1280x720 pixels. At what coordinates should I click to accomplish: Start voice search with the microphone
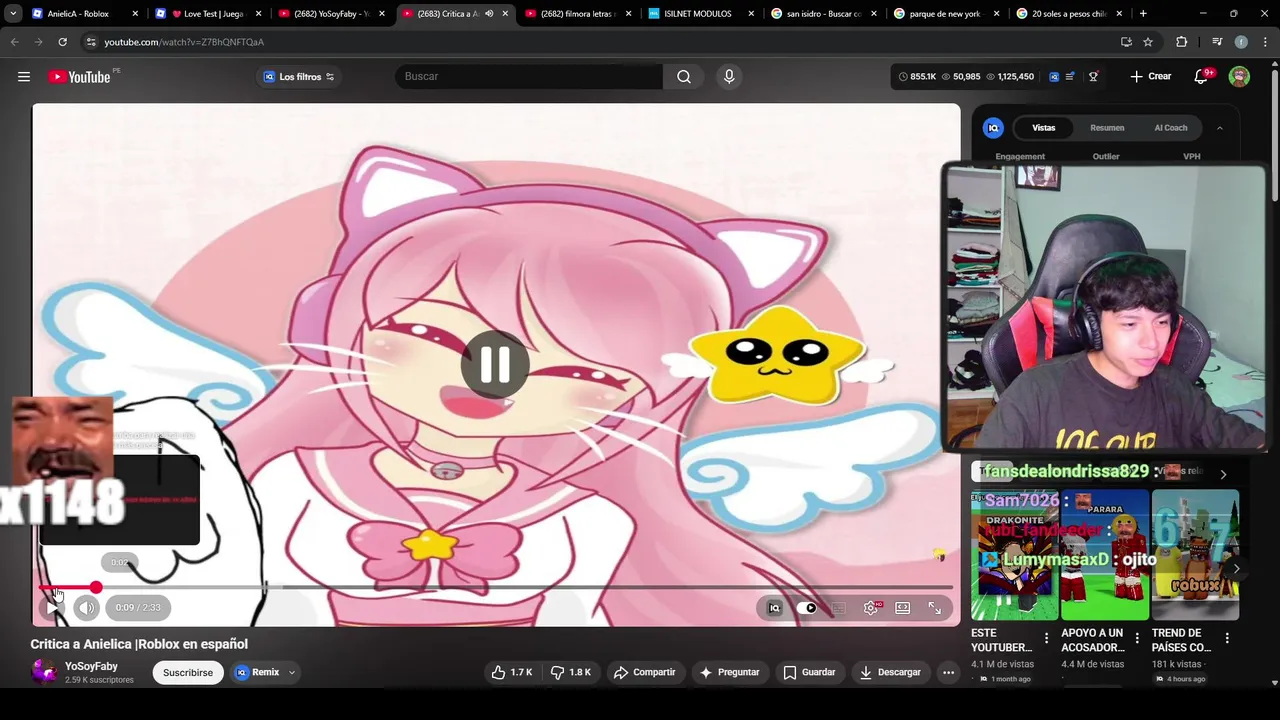[729, 77]
